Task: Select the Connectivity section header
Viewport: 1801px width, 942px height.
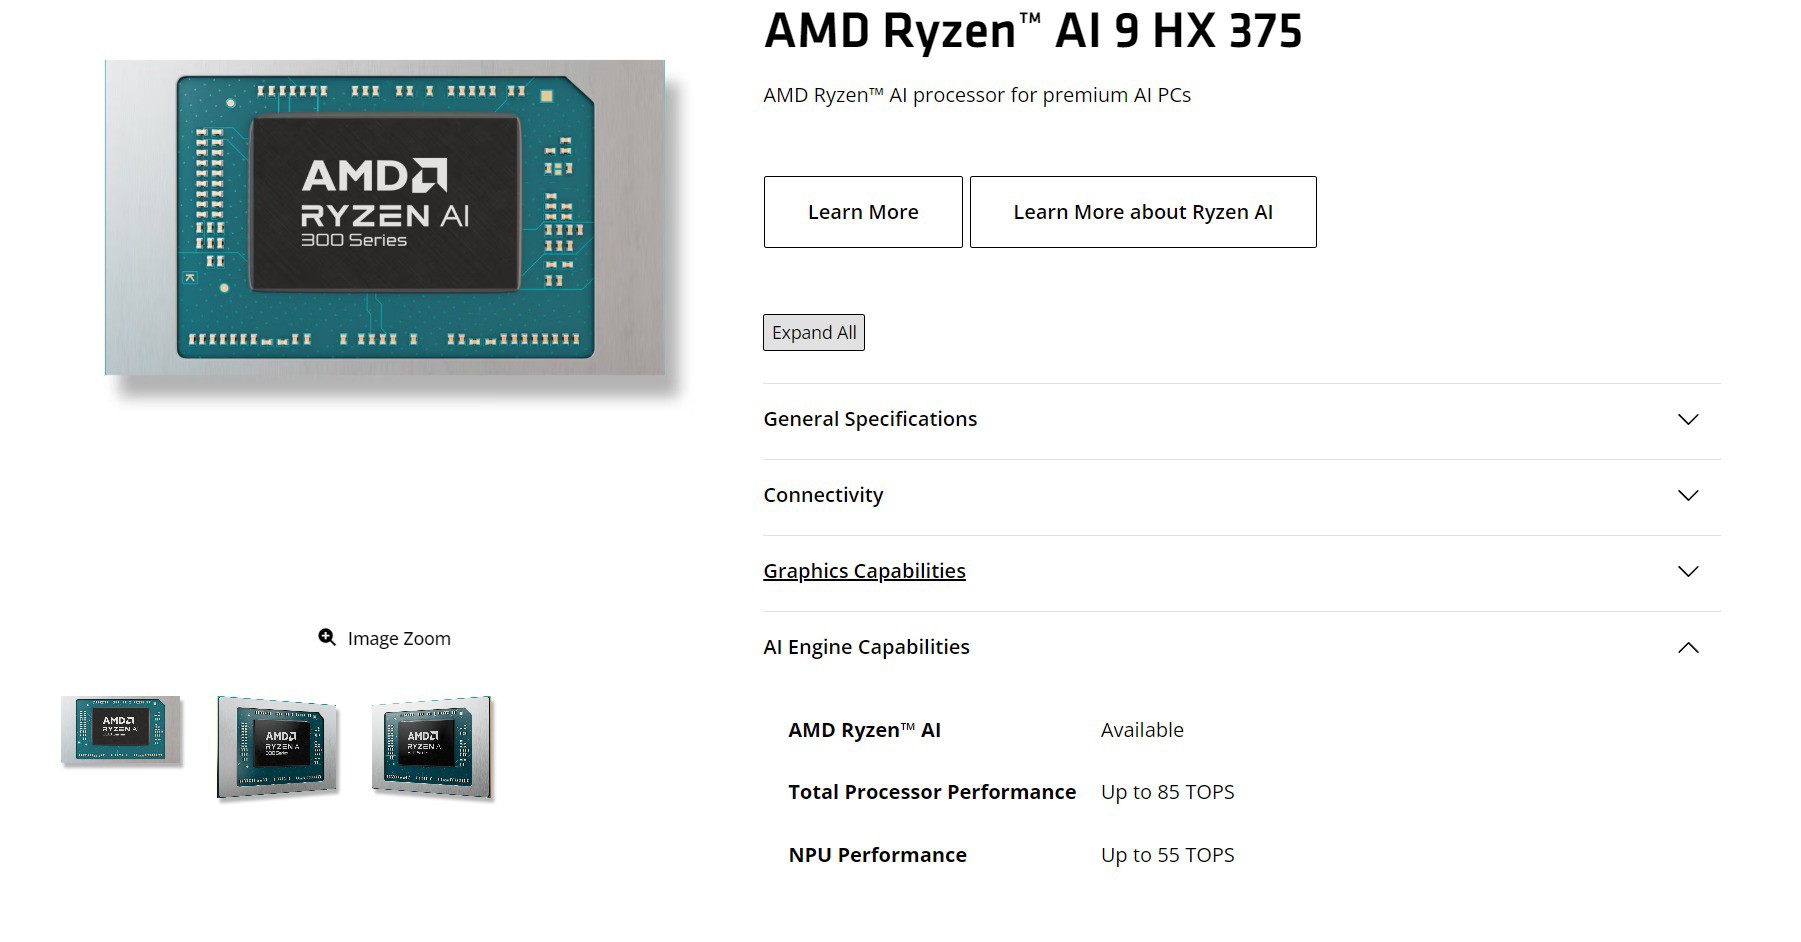Action: click(x=823, y=495)
